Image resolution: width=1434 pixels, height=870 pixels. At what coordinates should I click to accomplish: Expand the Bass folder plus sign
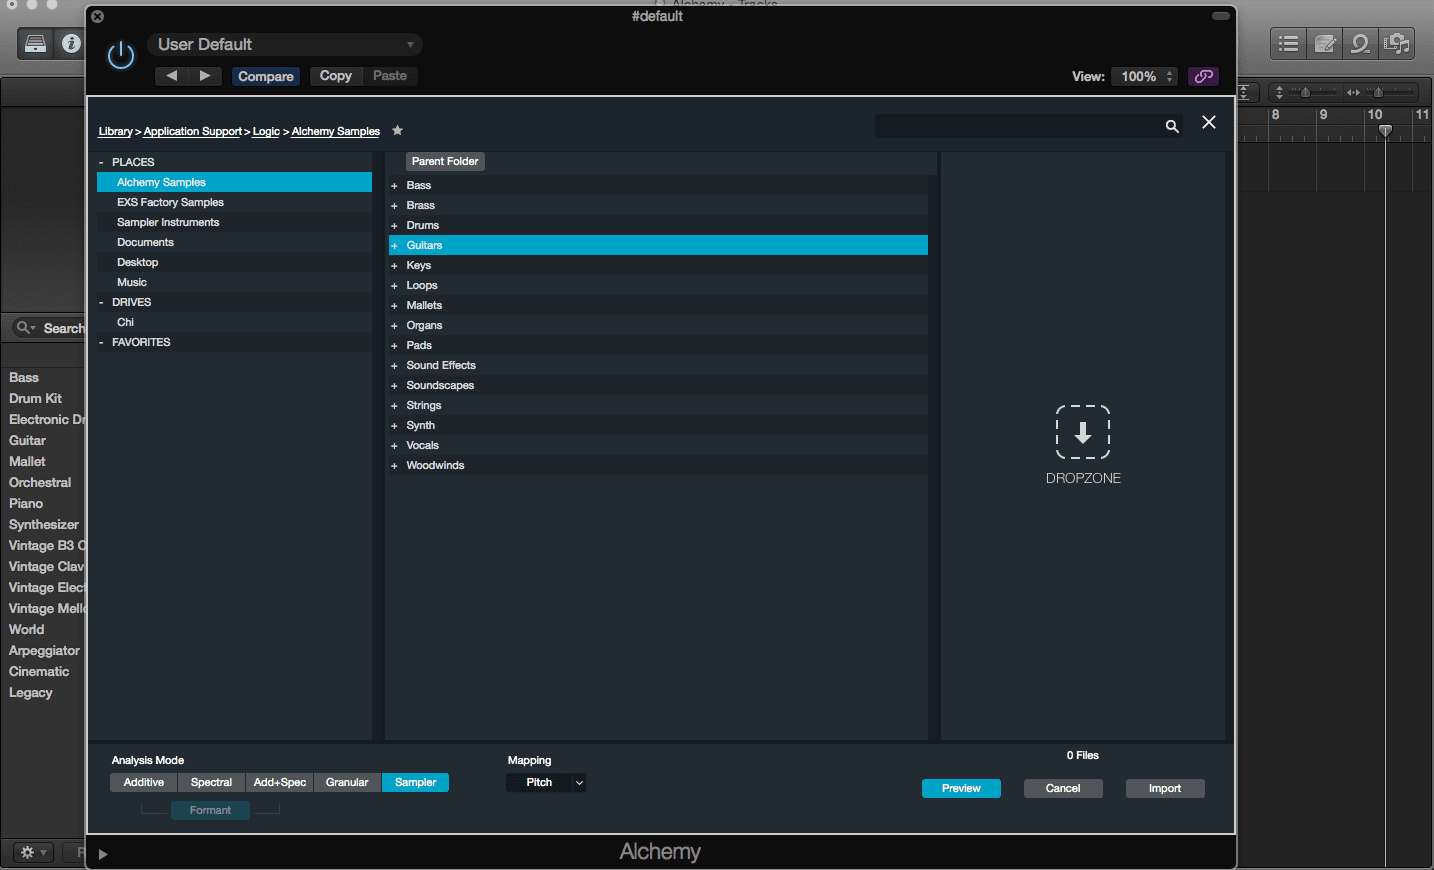(394, 186)
